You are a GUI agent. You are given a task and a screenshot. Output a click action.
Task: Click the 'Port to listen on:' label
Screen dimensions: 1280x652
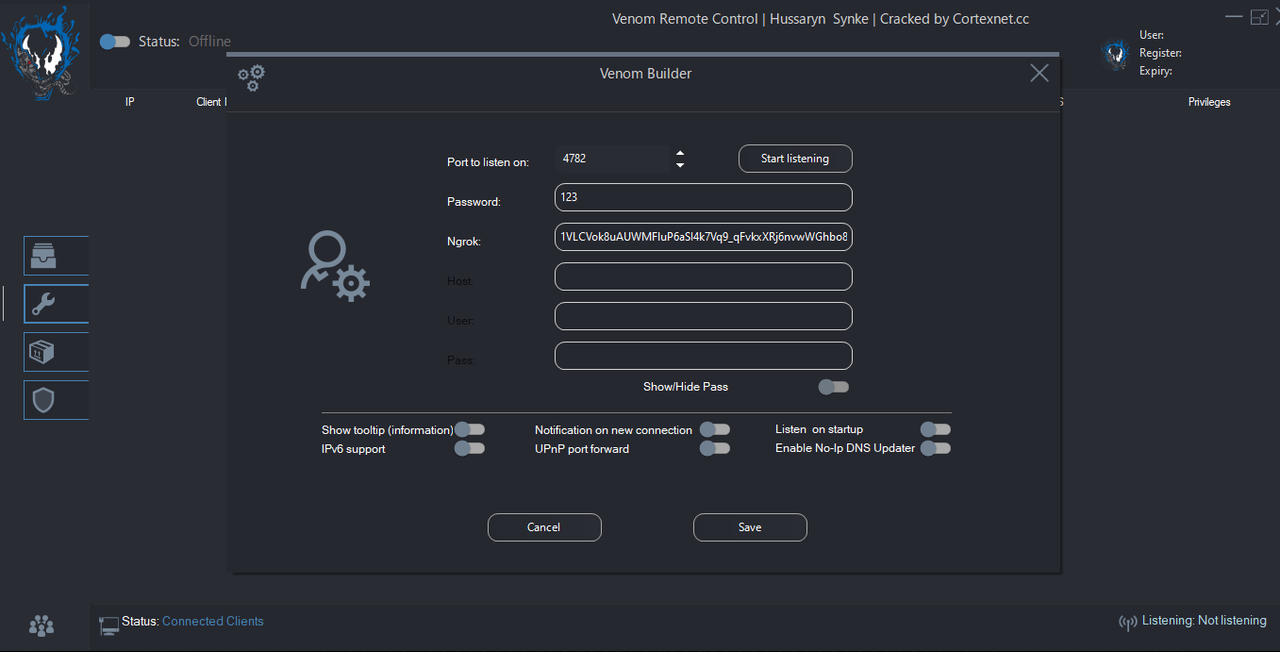coord(488,162)
